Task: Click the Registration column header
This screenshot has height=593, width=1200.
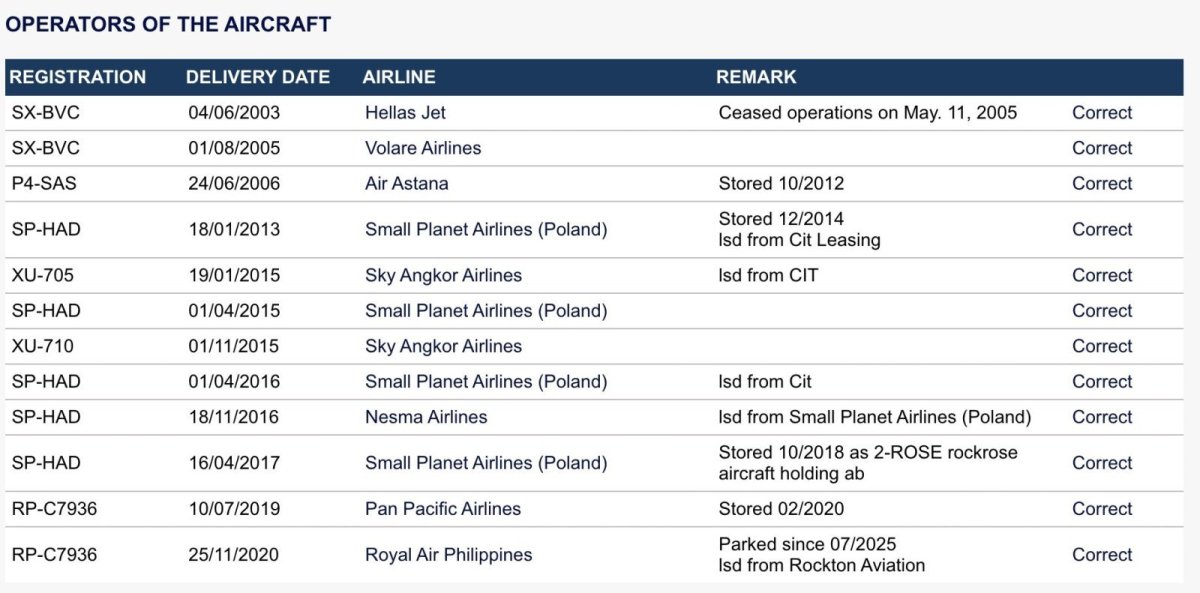Action: click(x=78, y=77)
